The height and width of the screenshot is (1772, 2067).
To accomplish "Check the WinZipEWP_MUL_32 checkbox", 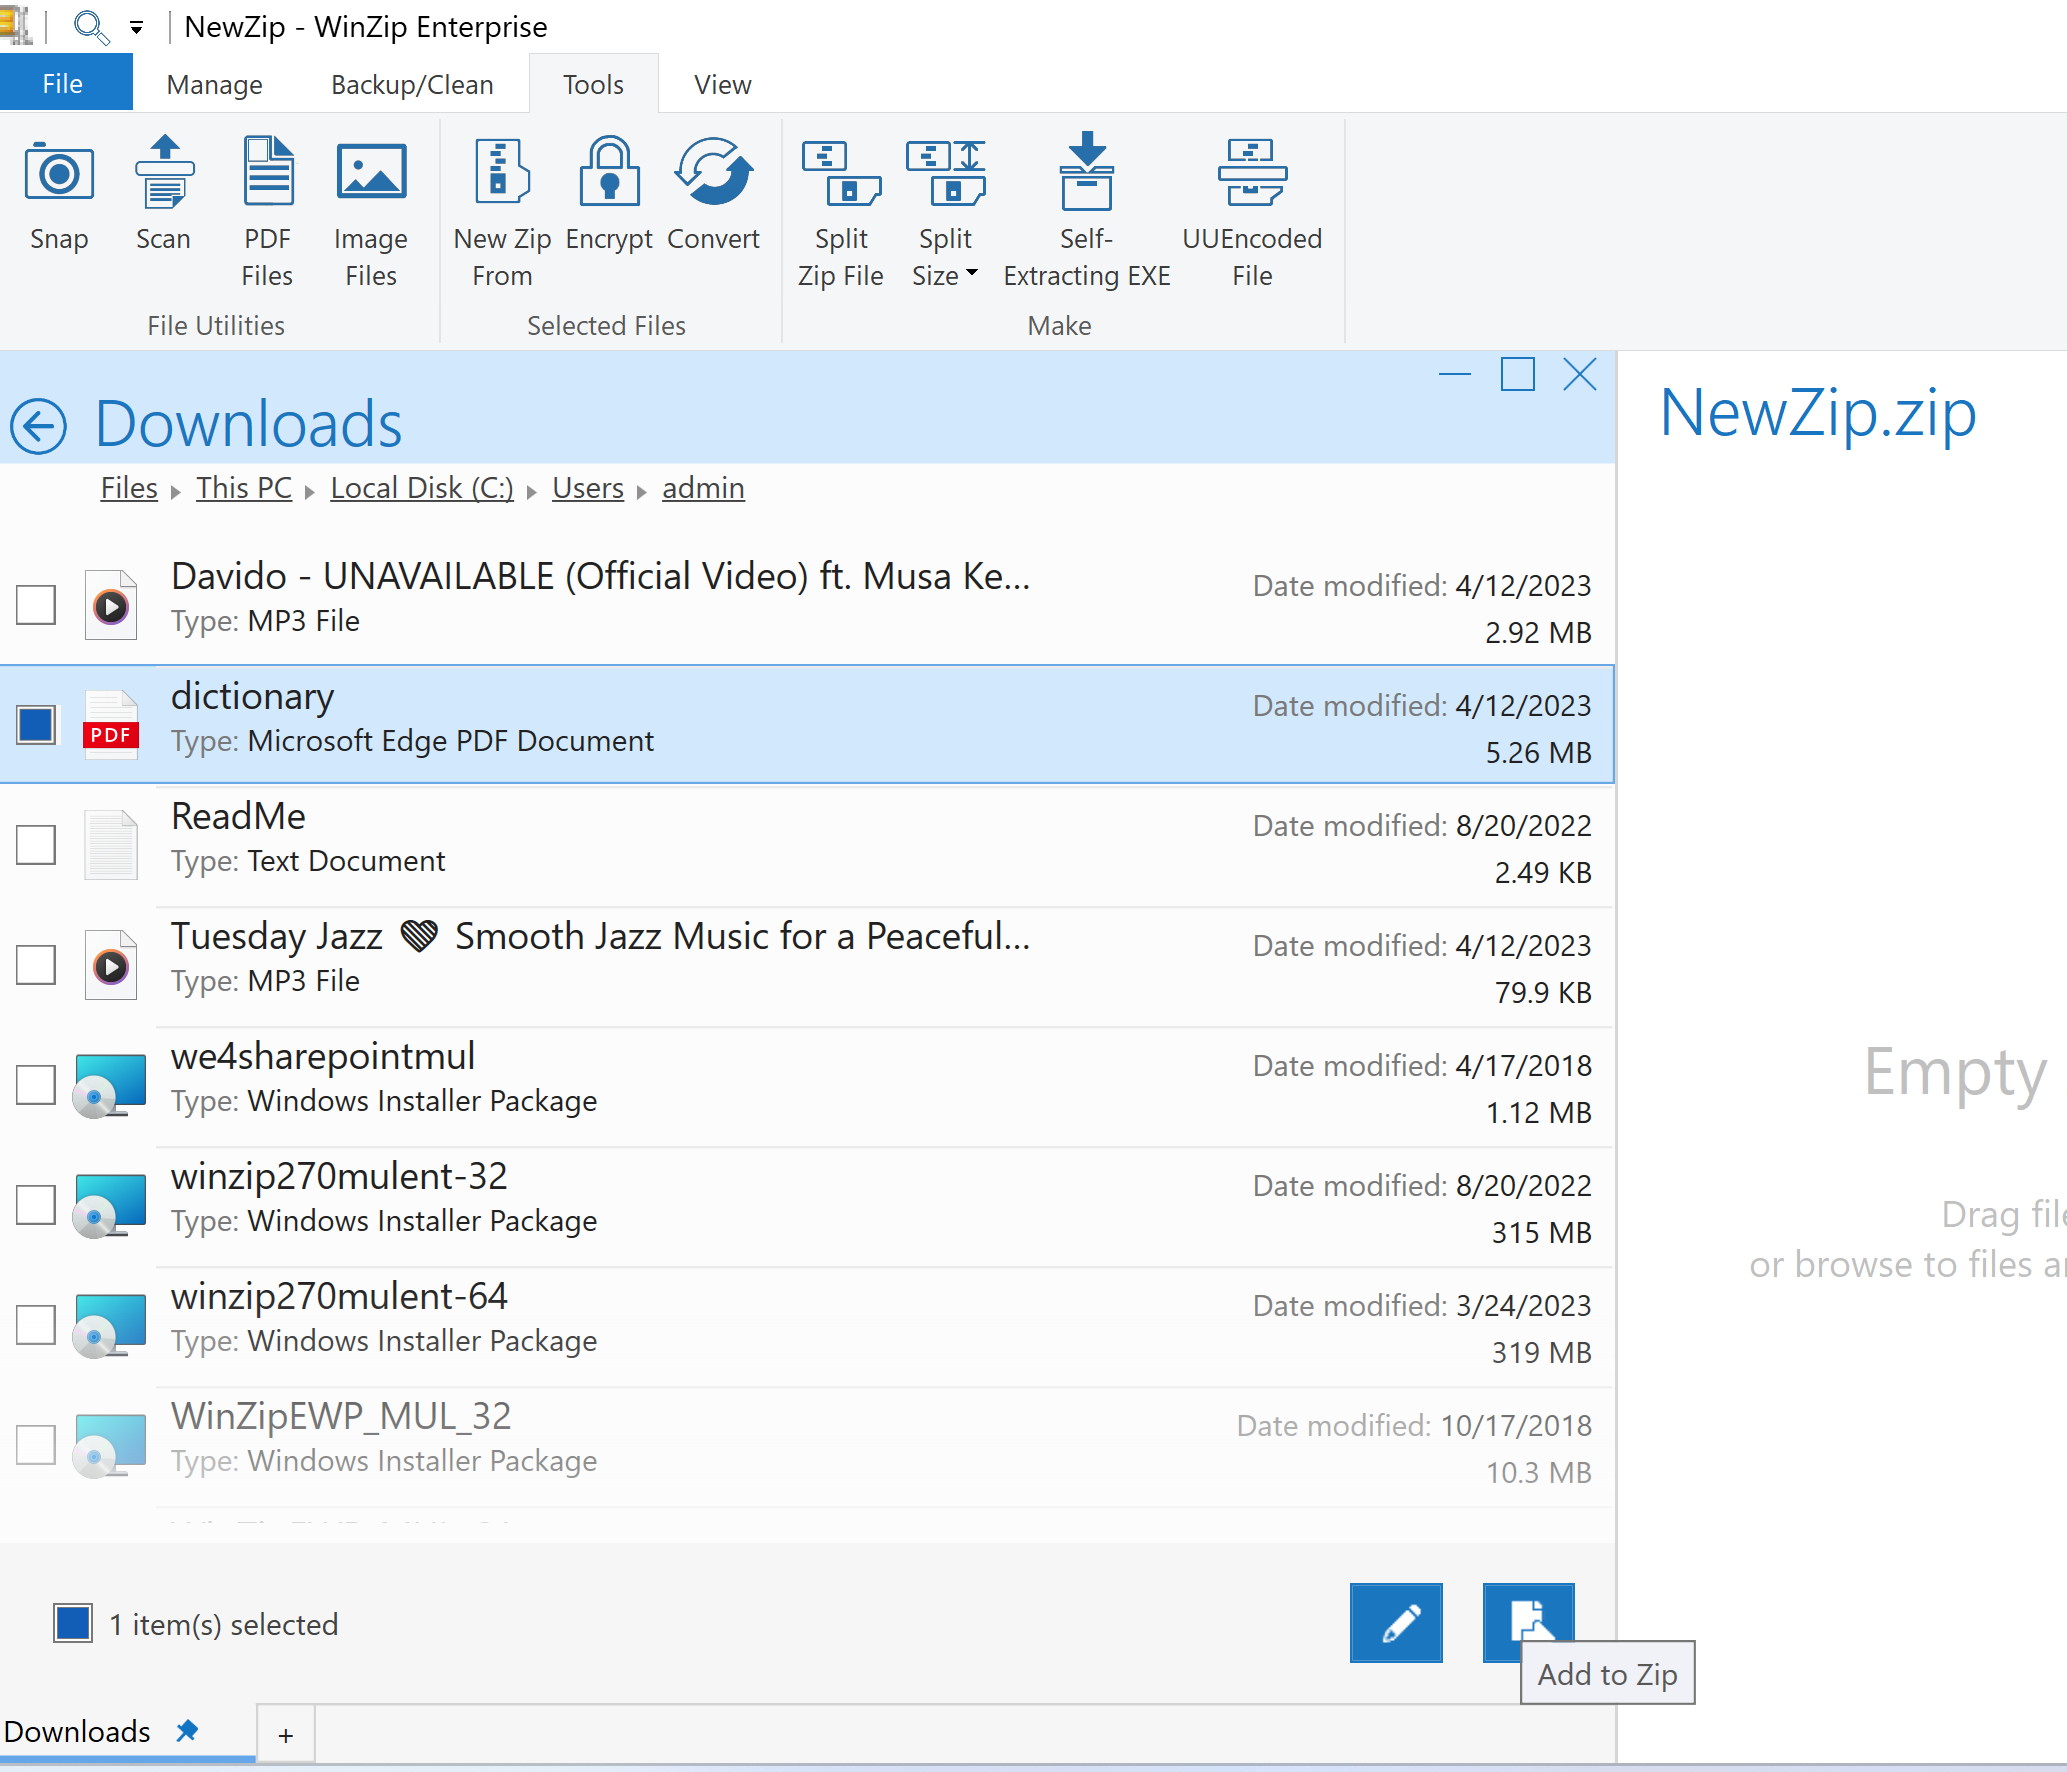I will [36, 1444].
